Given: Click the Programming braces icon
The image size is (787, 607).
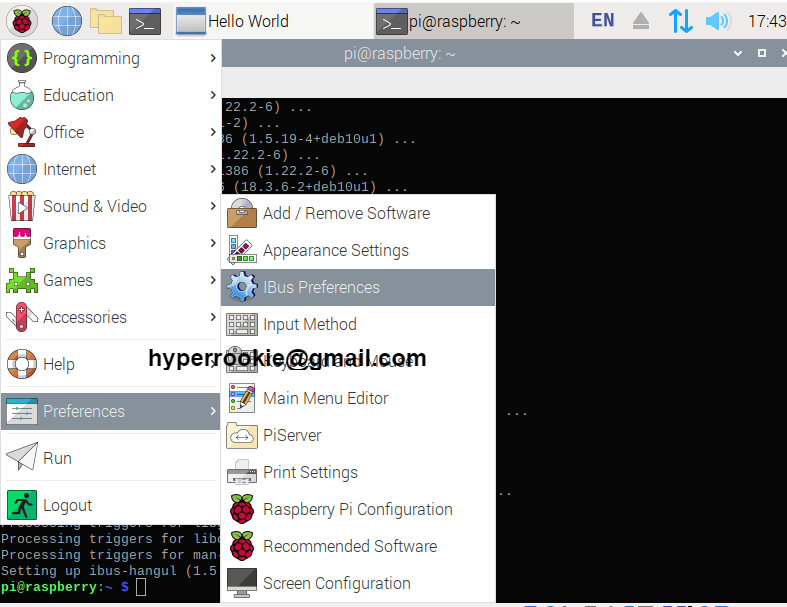Looking at the screenshot, I should pos(22,58).
